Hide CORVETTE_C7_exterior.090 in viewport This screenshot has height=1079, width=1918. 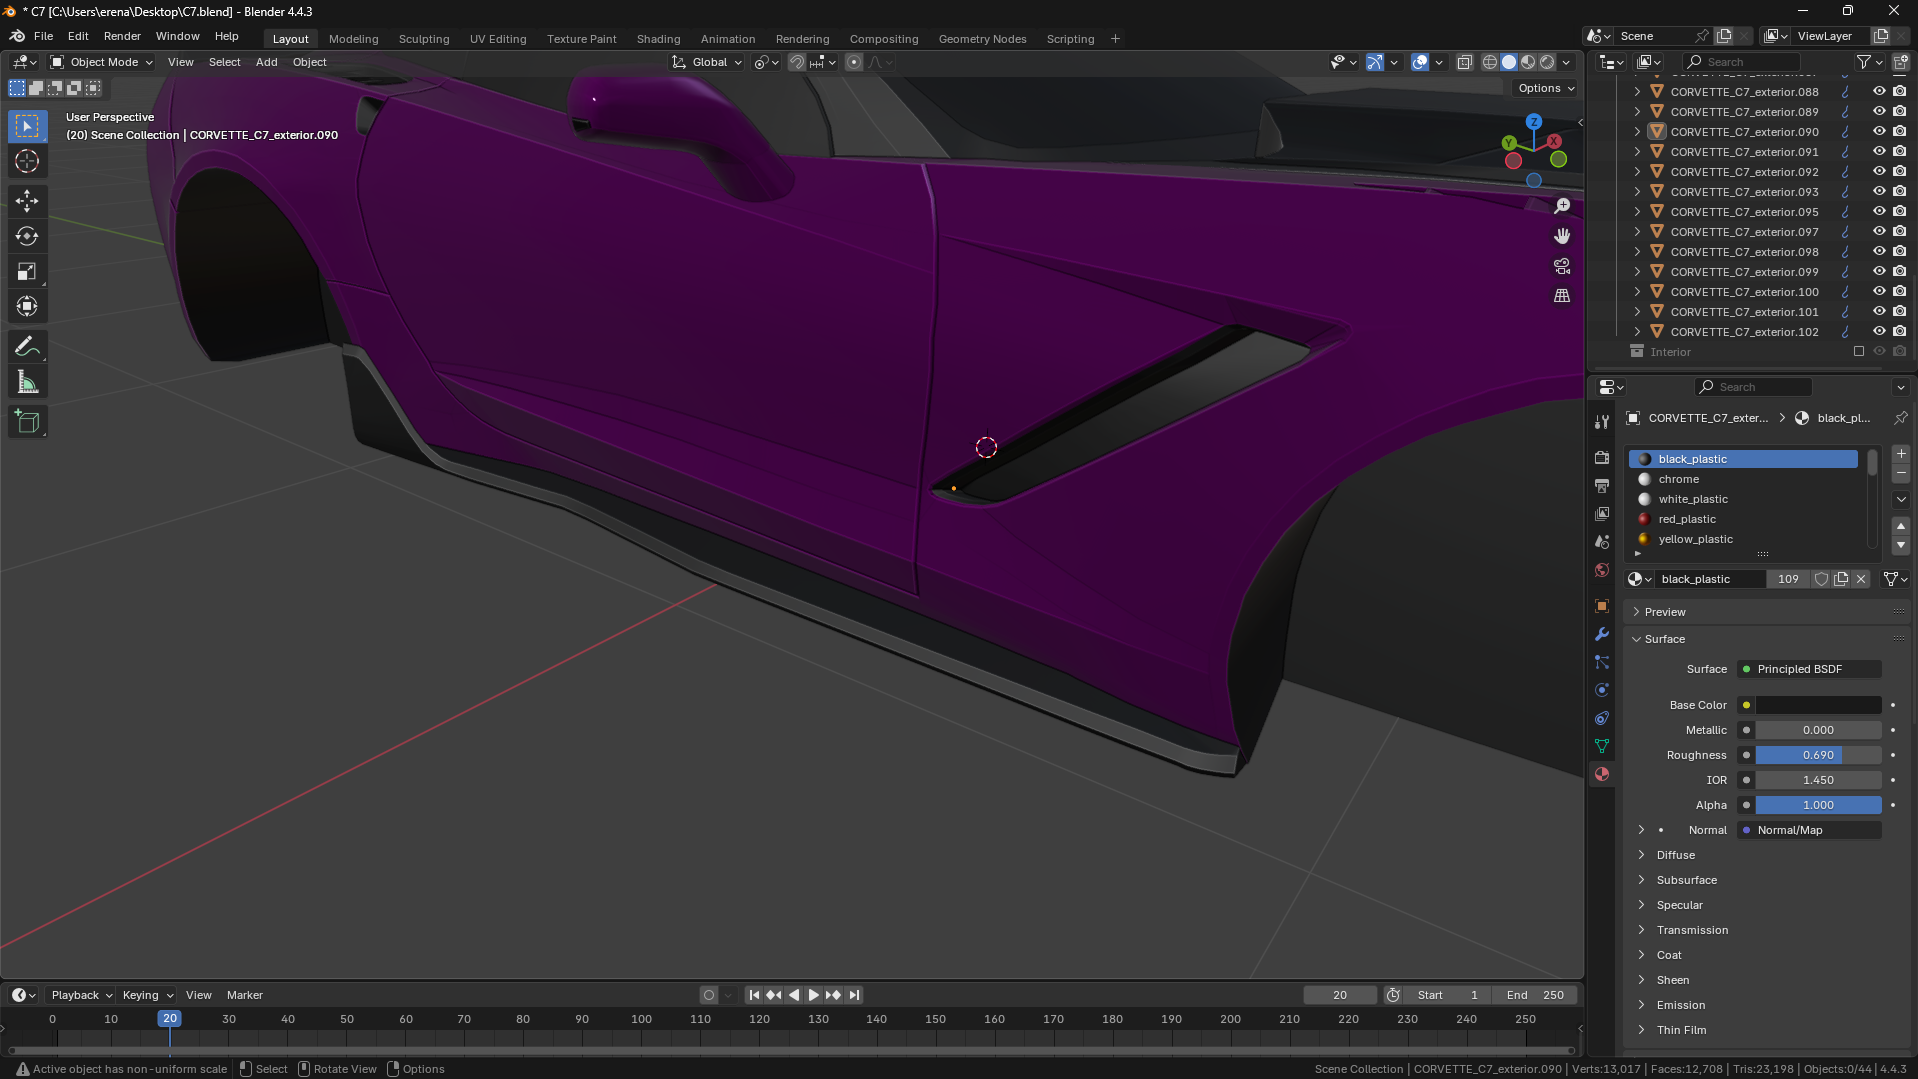pos(1879,131)
